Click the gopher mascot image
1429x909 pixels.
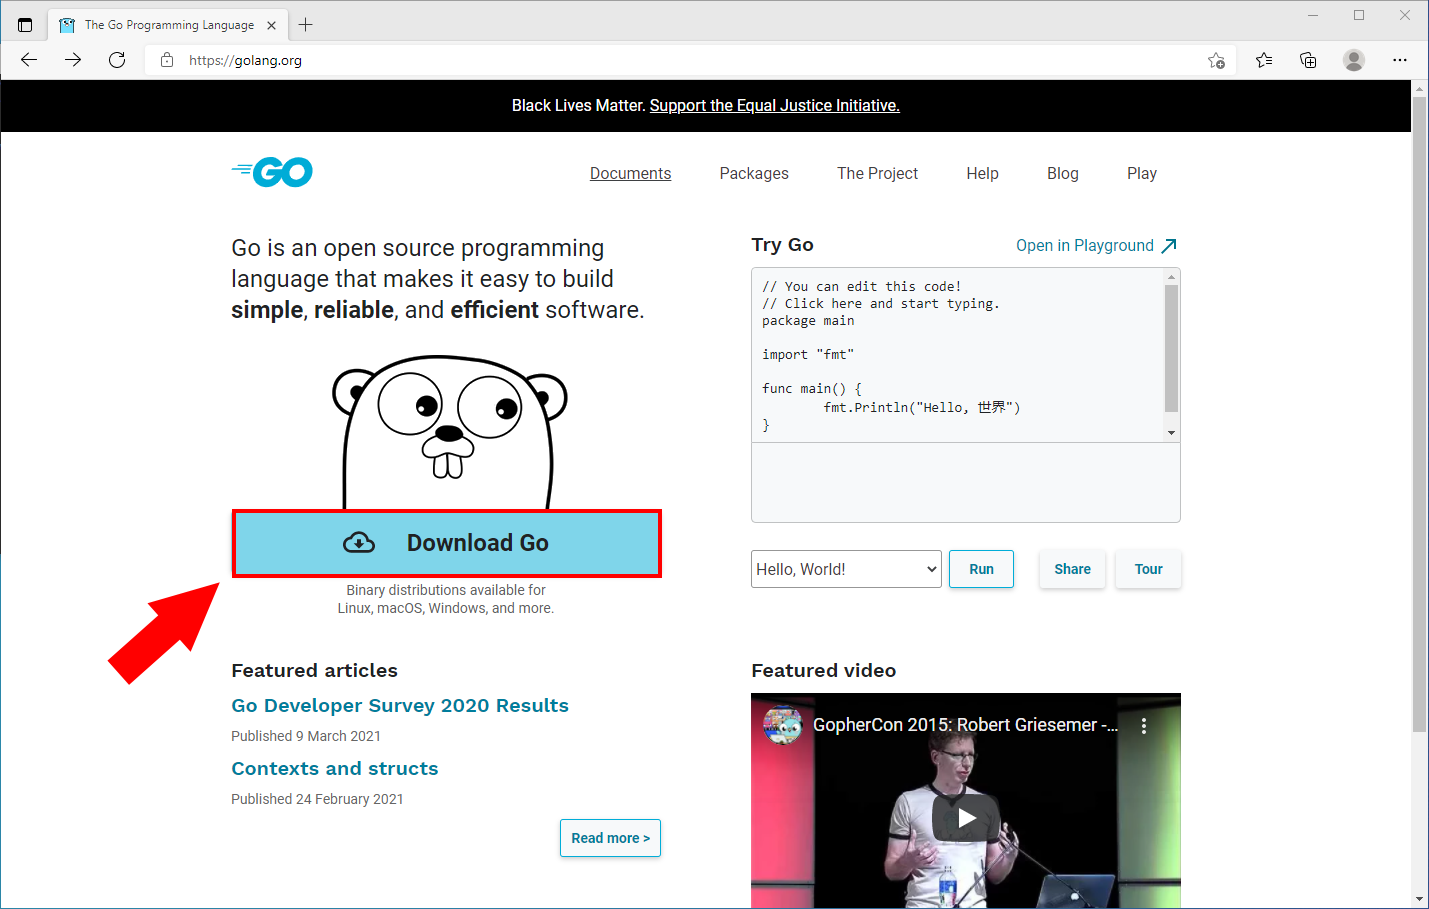pyautogui.click(x=449, y=432)
